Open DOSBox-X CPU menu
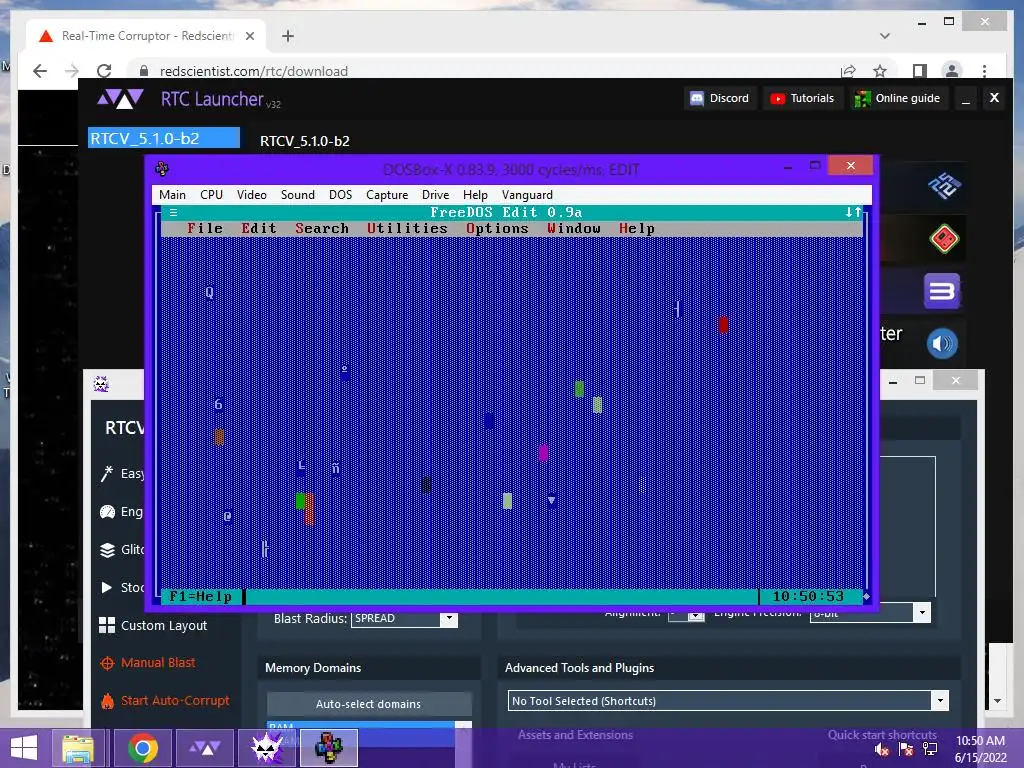 coord(212,195)
